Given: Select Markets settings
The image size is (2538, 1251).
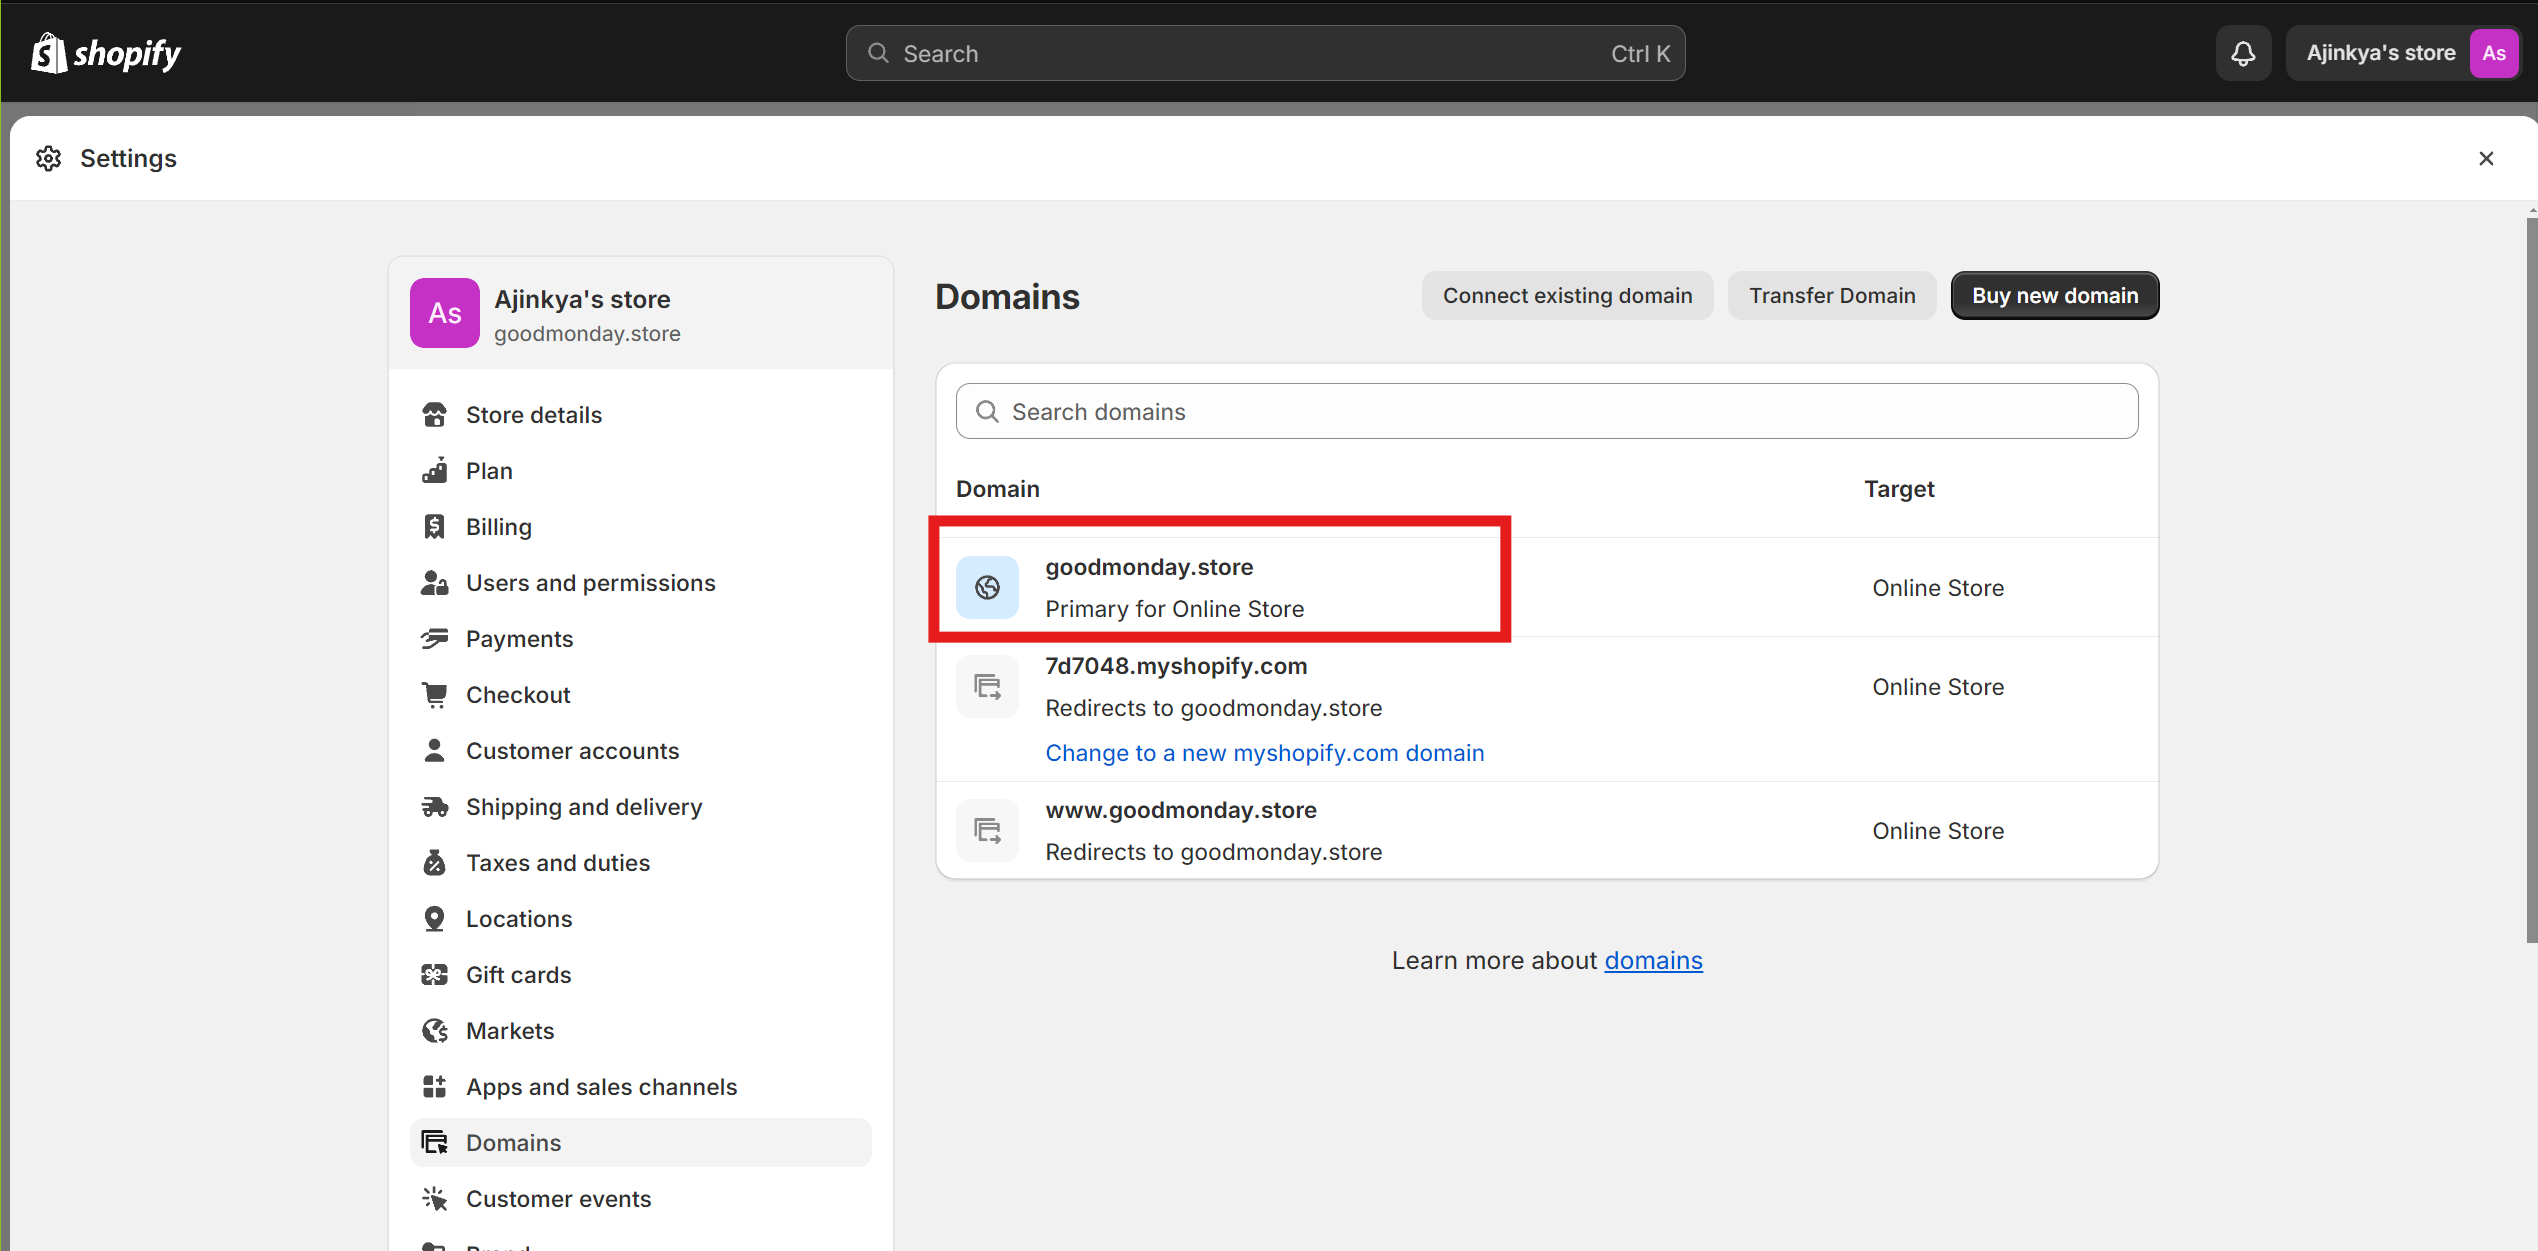Looking at the screenshot, I should click(640, 1031).
